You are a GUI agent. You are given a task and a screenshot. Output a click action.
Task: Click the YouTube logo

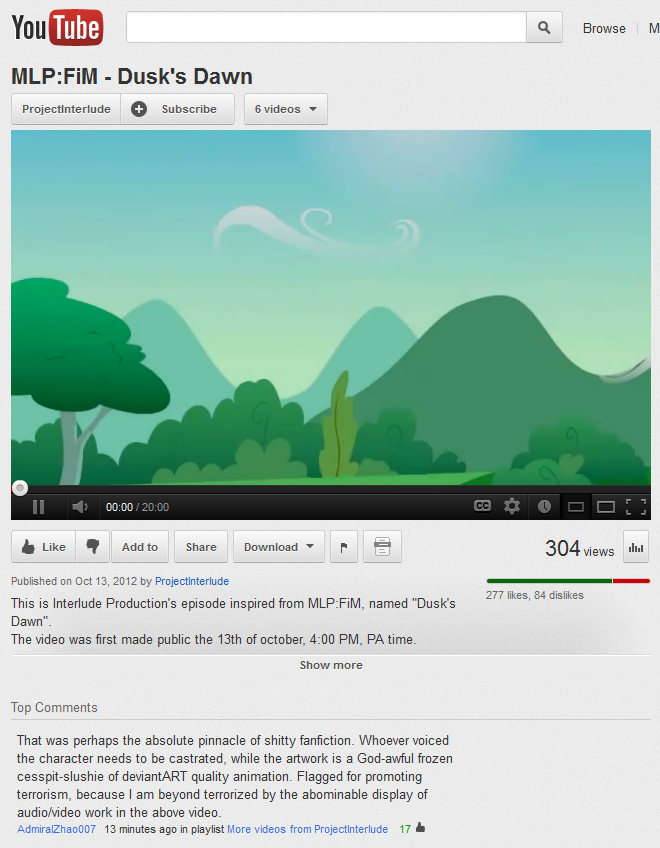[x=57, y=27]
